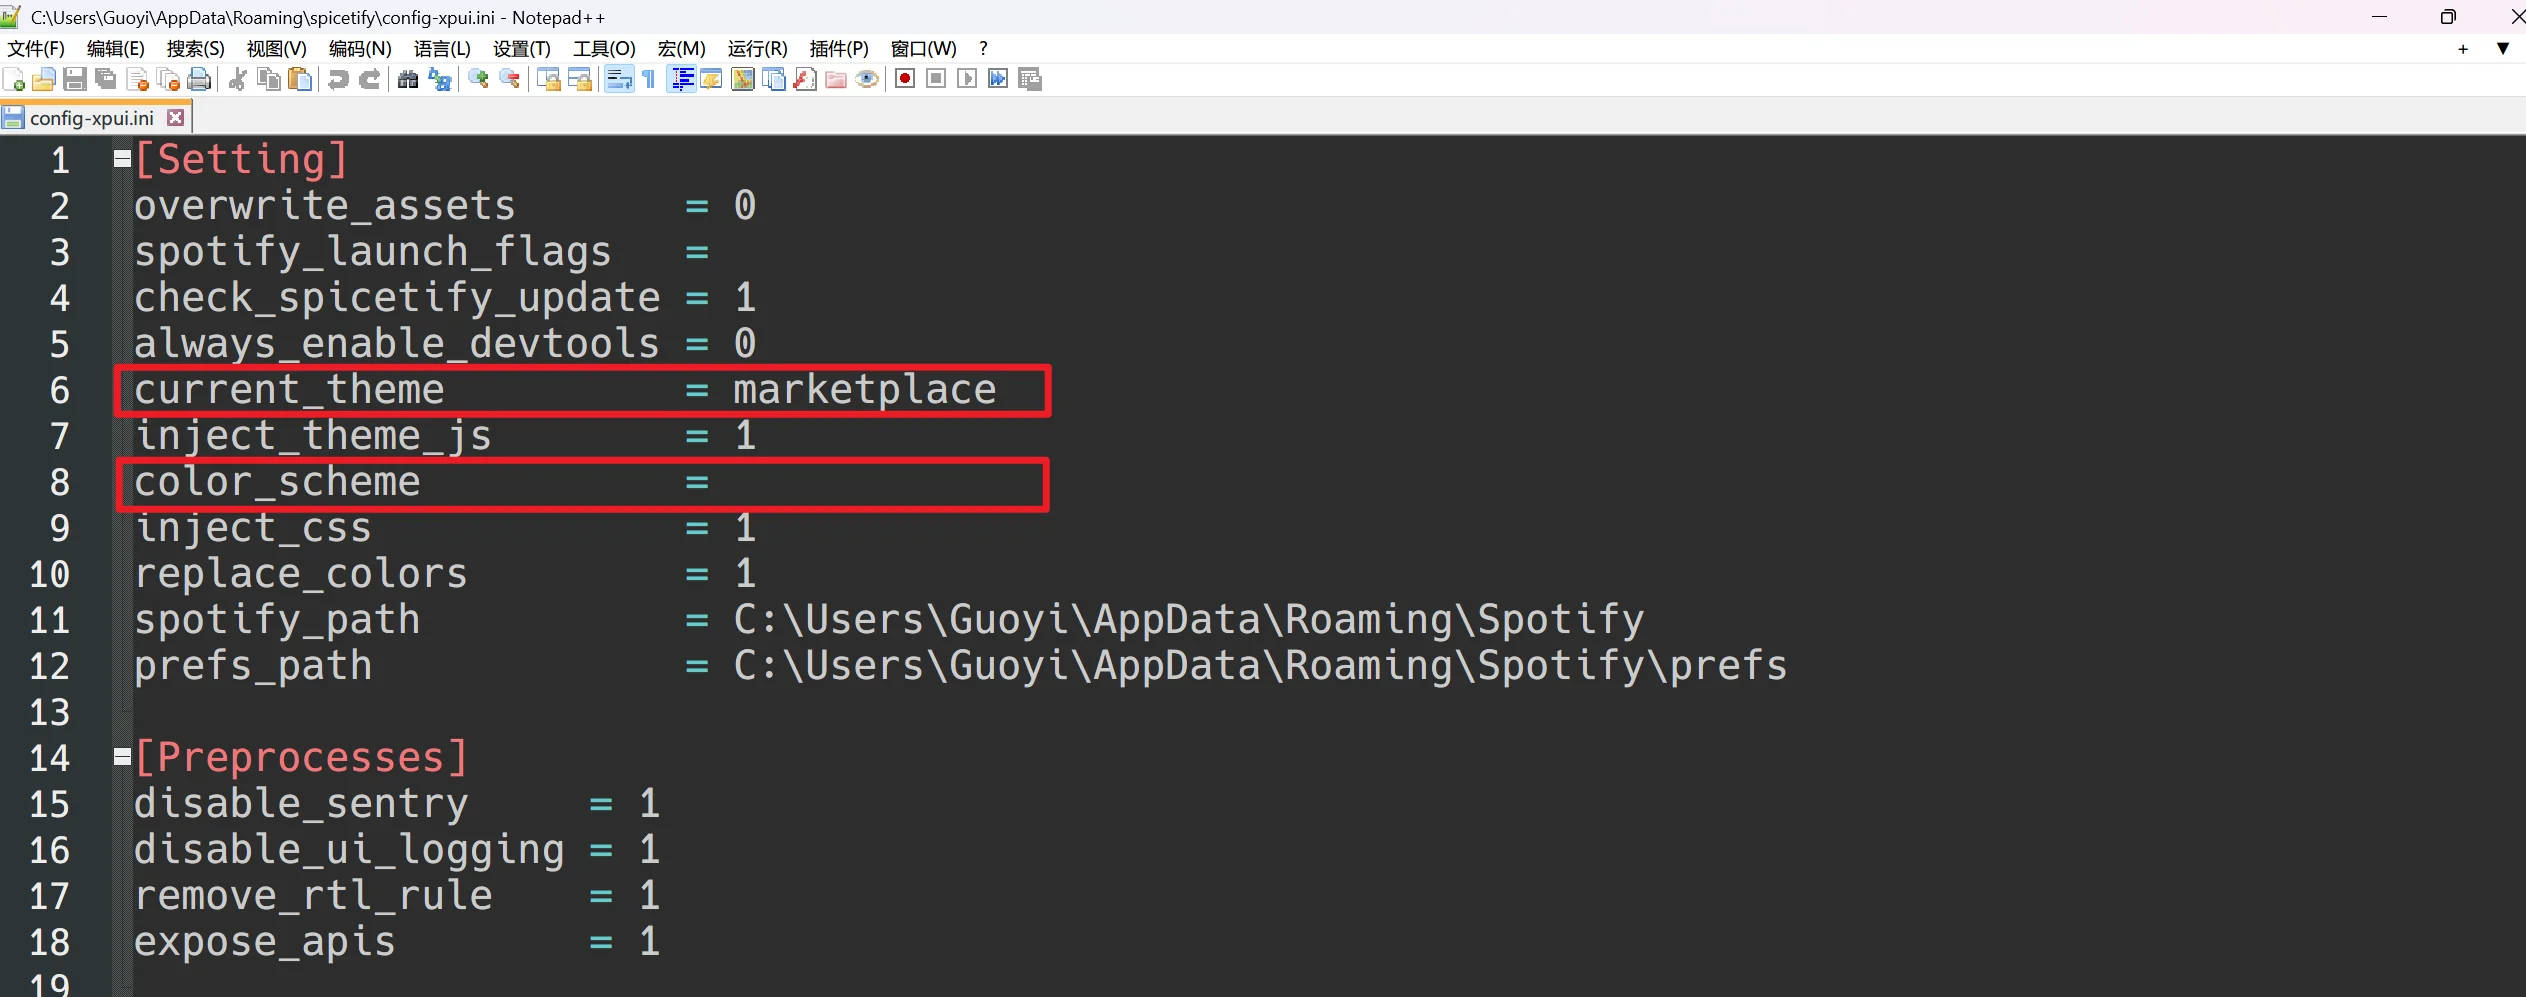The image size is (2526, 997).
Task: Click line number 13 in the margin
Action: [x=50, y=712]
